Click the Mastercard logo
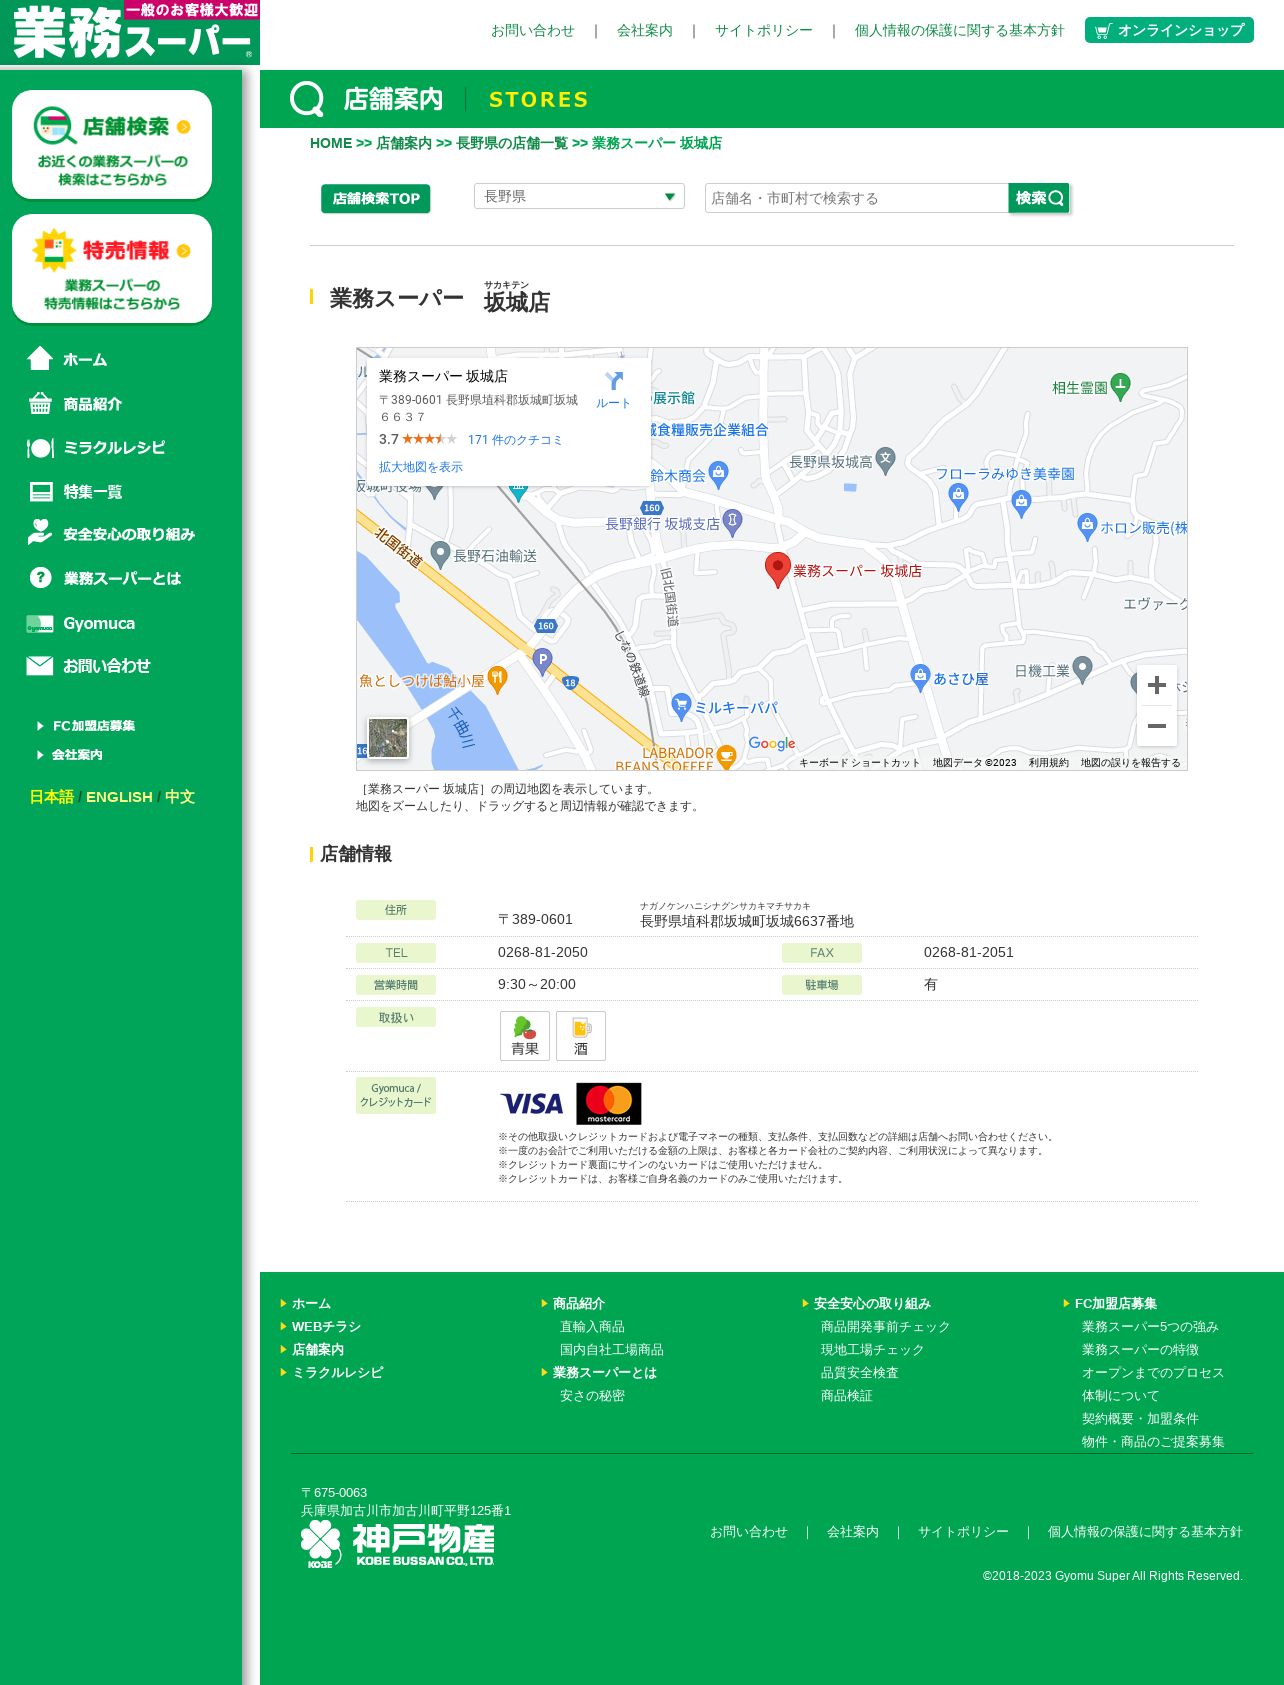Image resolution: width=1284 pixels, height=1685 pixels. [609, 1104]
